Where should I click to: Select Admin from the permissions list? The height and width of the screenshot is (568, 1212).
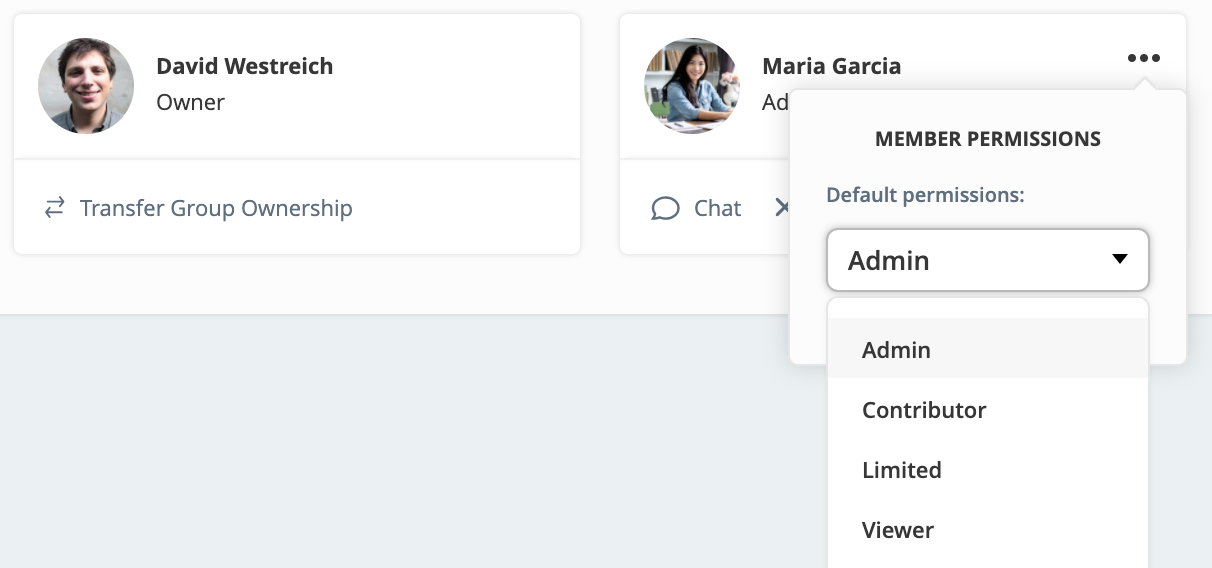point(896,350)
